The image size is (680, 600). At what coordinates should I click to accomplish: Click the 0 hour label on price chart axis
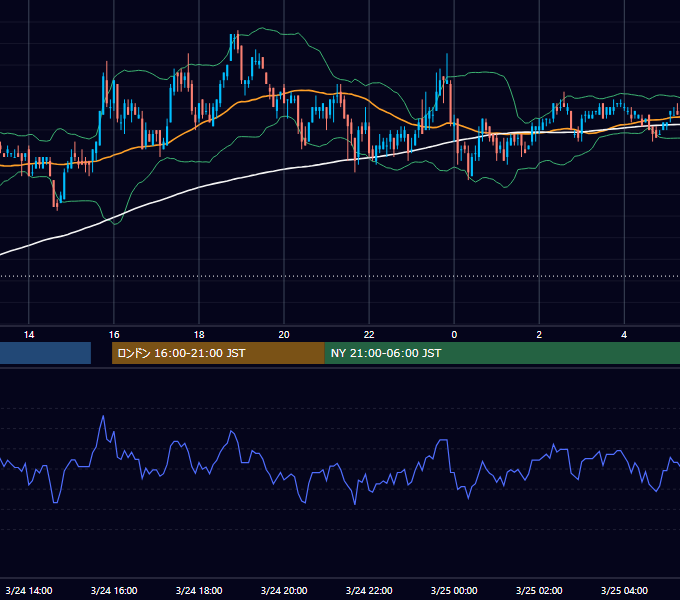click(454, 335)
